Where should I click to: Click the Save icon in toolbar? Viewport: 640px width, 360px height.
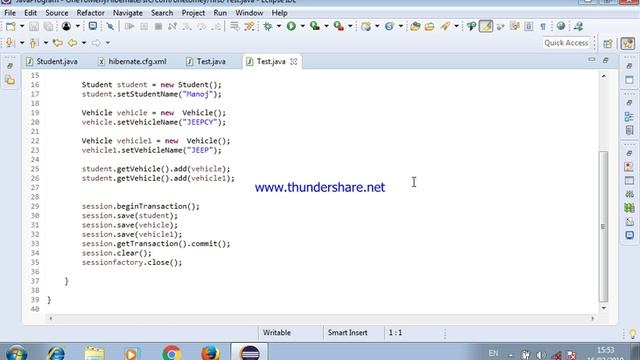coord(34,27)
